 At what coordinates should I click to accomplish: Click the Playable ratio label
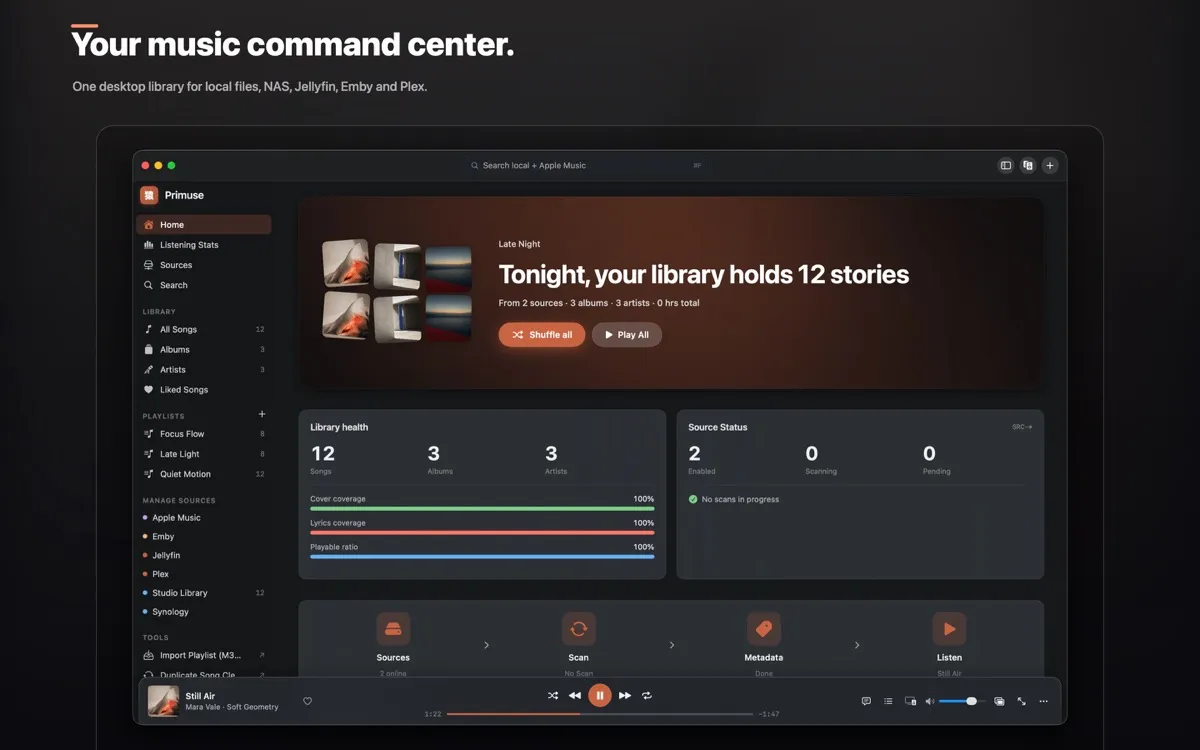(x=334, y=547)
